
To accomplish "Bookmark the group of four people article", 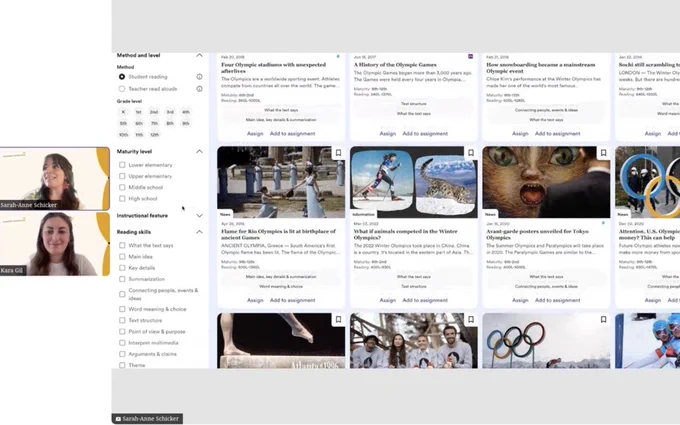I will [x=471, y=320].
